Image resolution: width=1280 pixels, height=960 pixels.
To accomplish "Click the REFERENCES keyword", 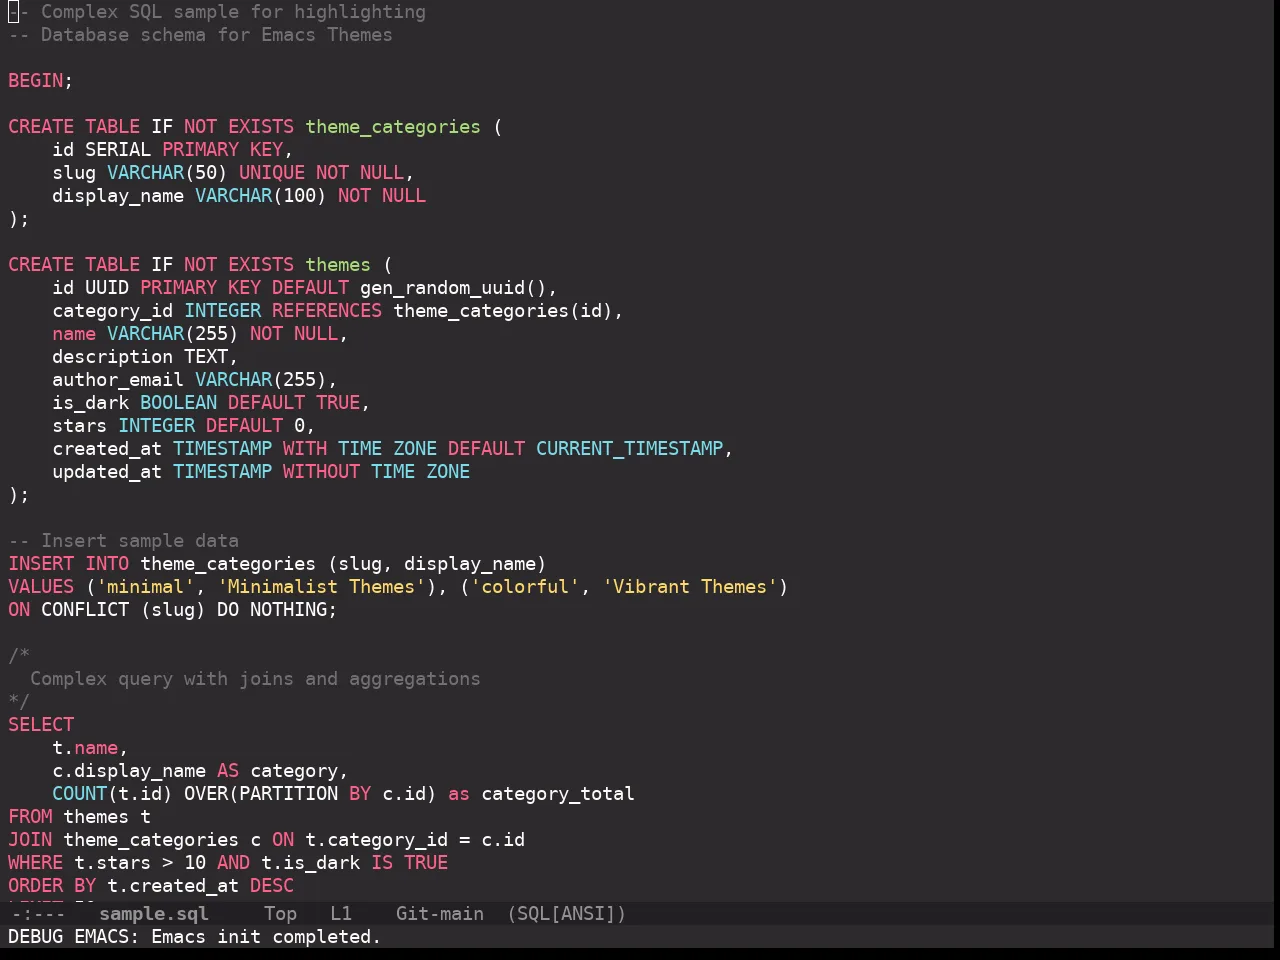I will tap(327, 311).
